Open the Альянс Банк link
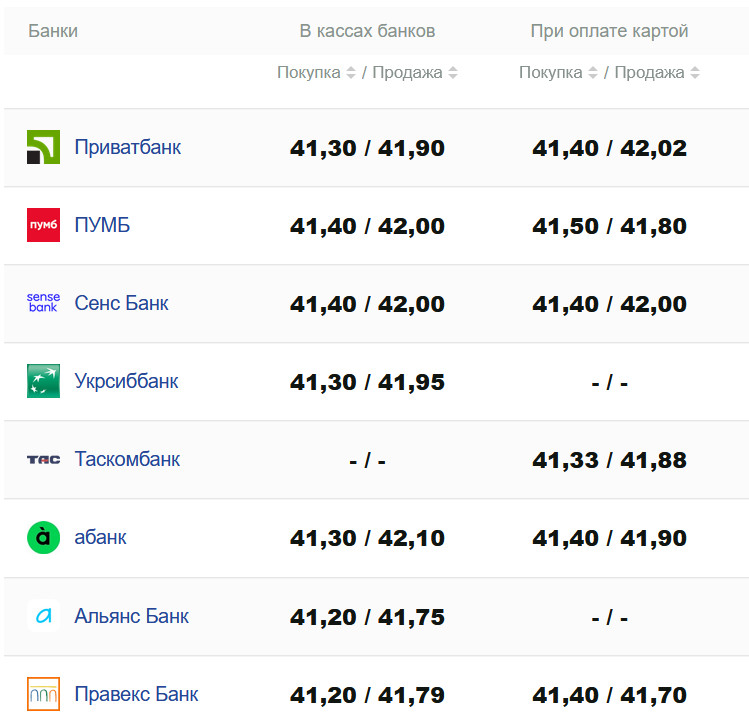The width and height of the screenshot is (749, 724). point(131,616)
